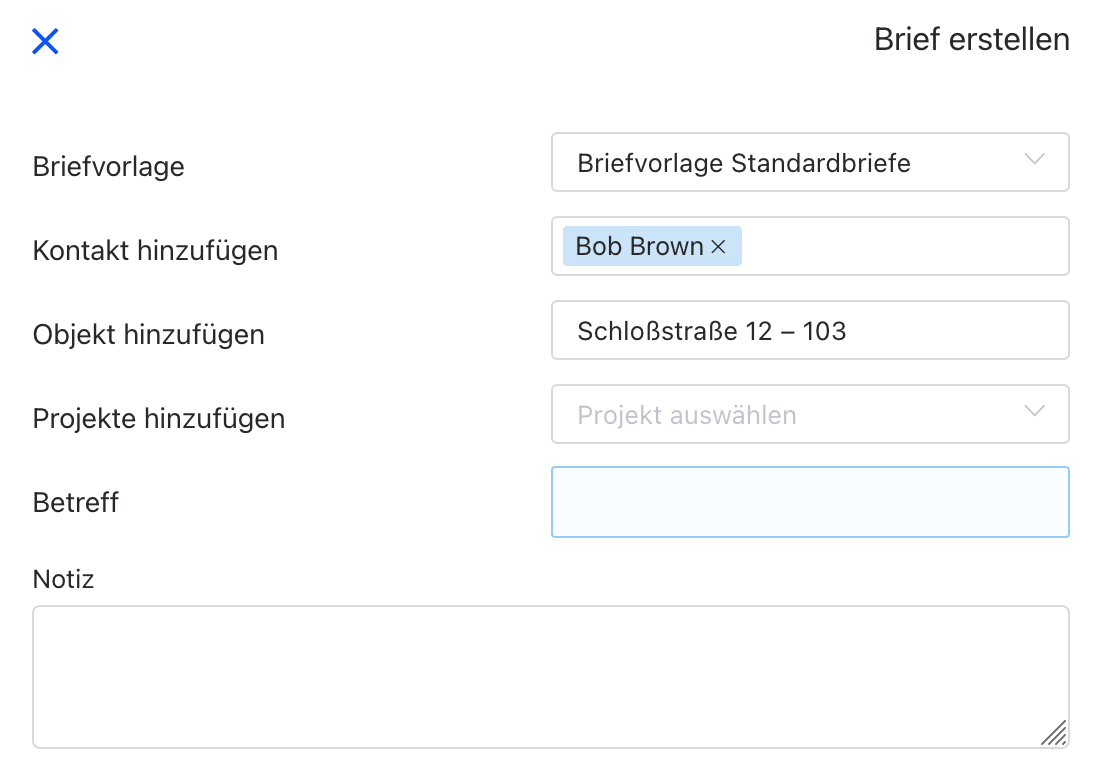Focus the Betreff input box
Image resolution: width=1104 pixels, height=768 pixels.
(810, 502)
